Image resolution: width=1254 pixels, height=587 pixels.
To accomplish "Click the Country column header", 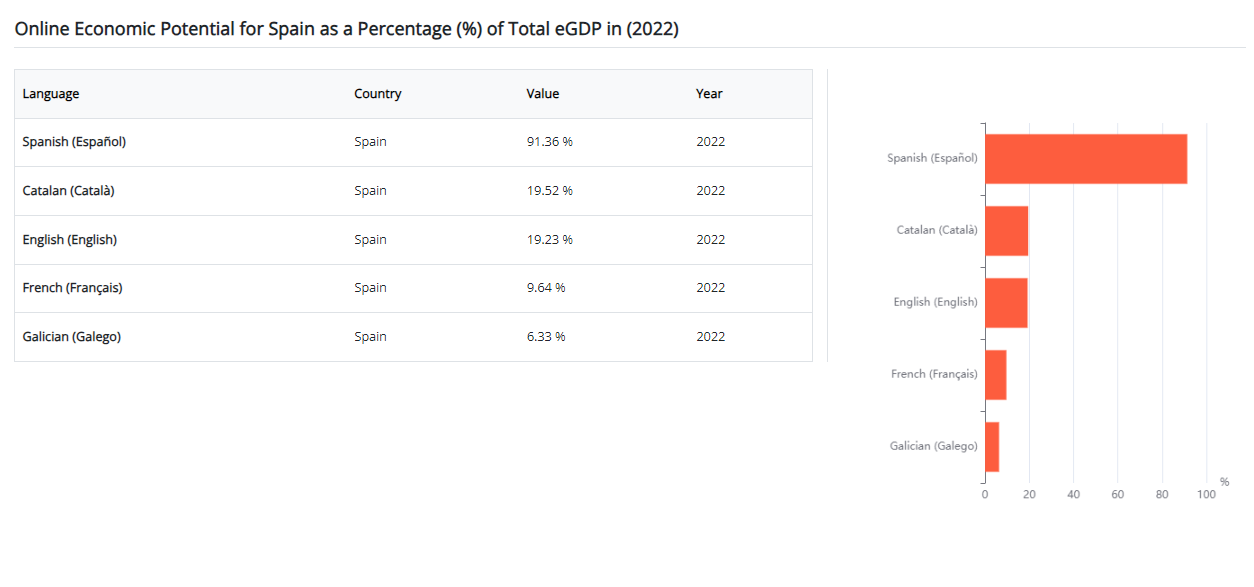I will click(377, 94).
